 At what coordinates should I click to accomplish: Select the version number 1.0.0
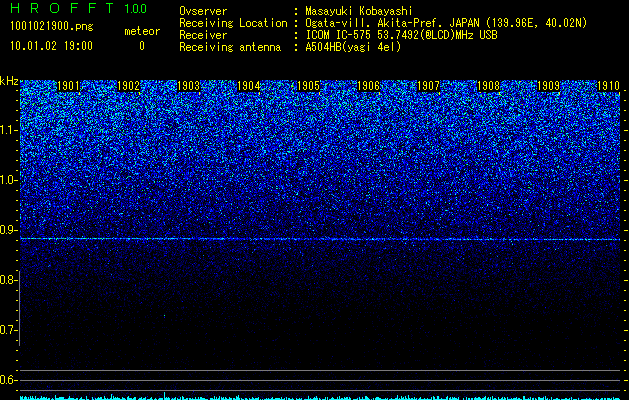click(135, 8)
